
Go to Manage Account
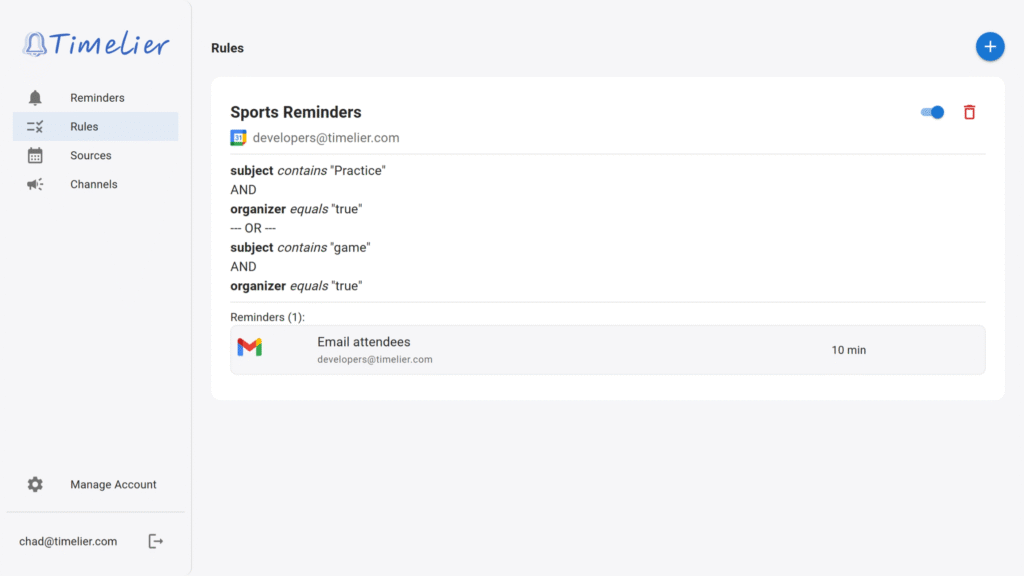[113, 485]
